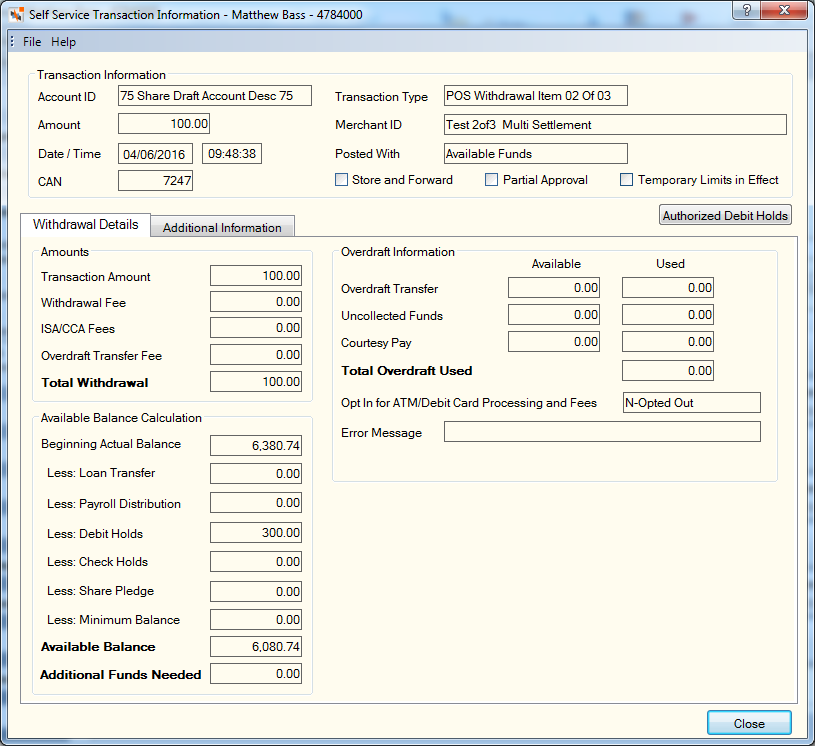Viewport: 815px width, 746px height.
Task: Switch to the Withdrawal Details tab
Action: pyautogui.click(x=86, y=225)
